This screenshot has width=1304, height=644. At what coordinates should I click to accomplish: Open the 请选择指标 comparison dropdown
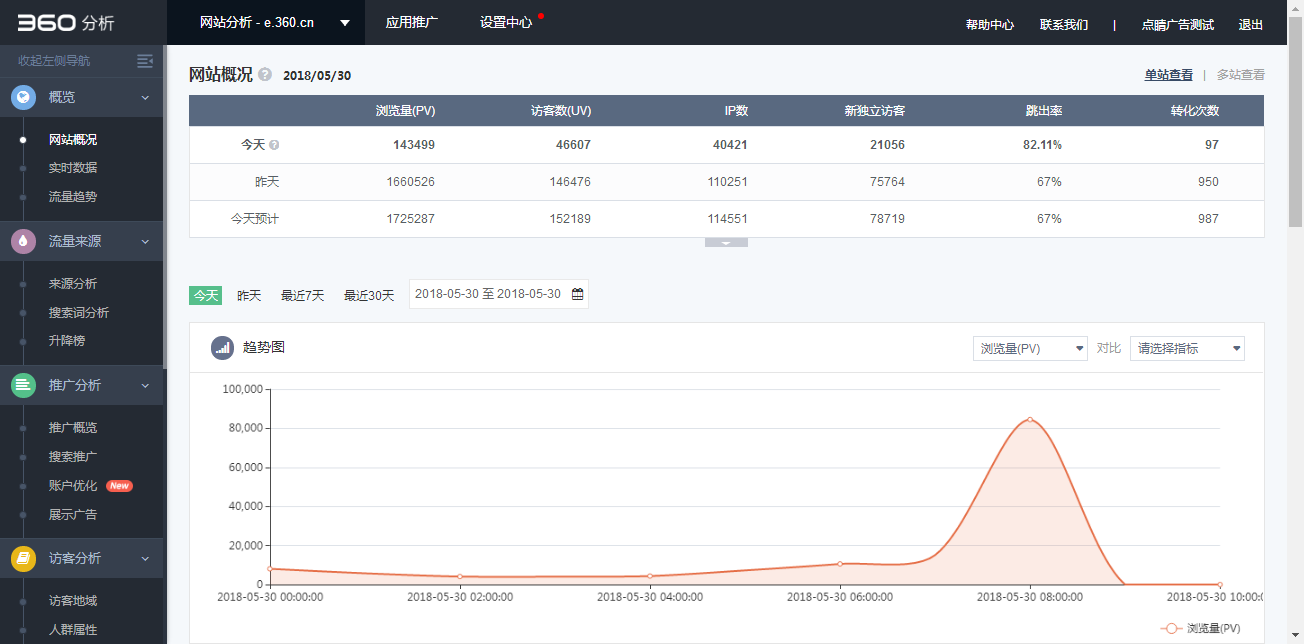pos(1187,348)
